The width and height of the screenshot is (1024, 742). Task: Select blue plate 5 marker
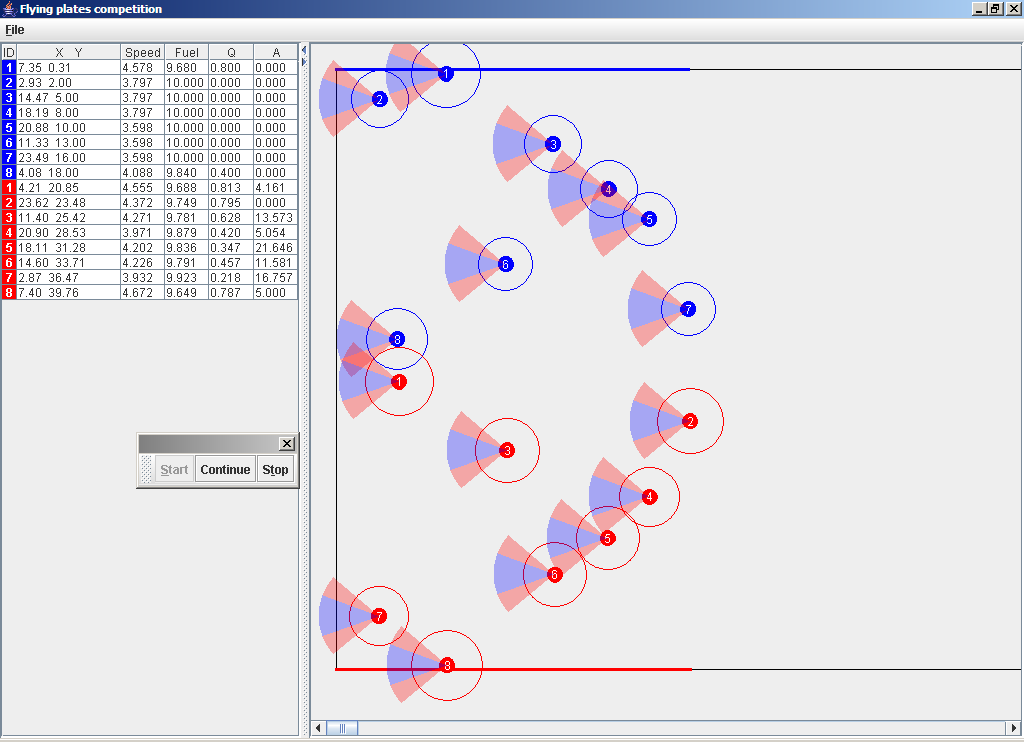[648, 219]
